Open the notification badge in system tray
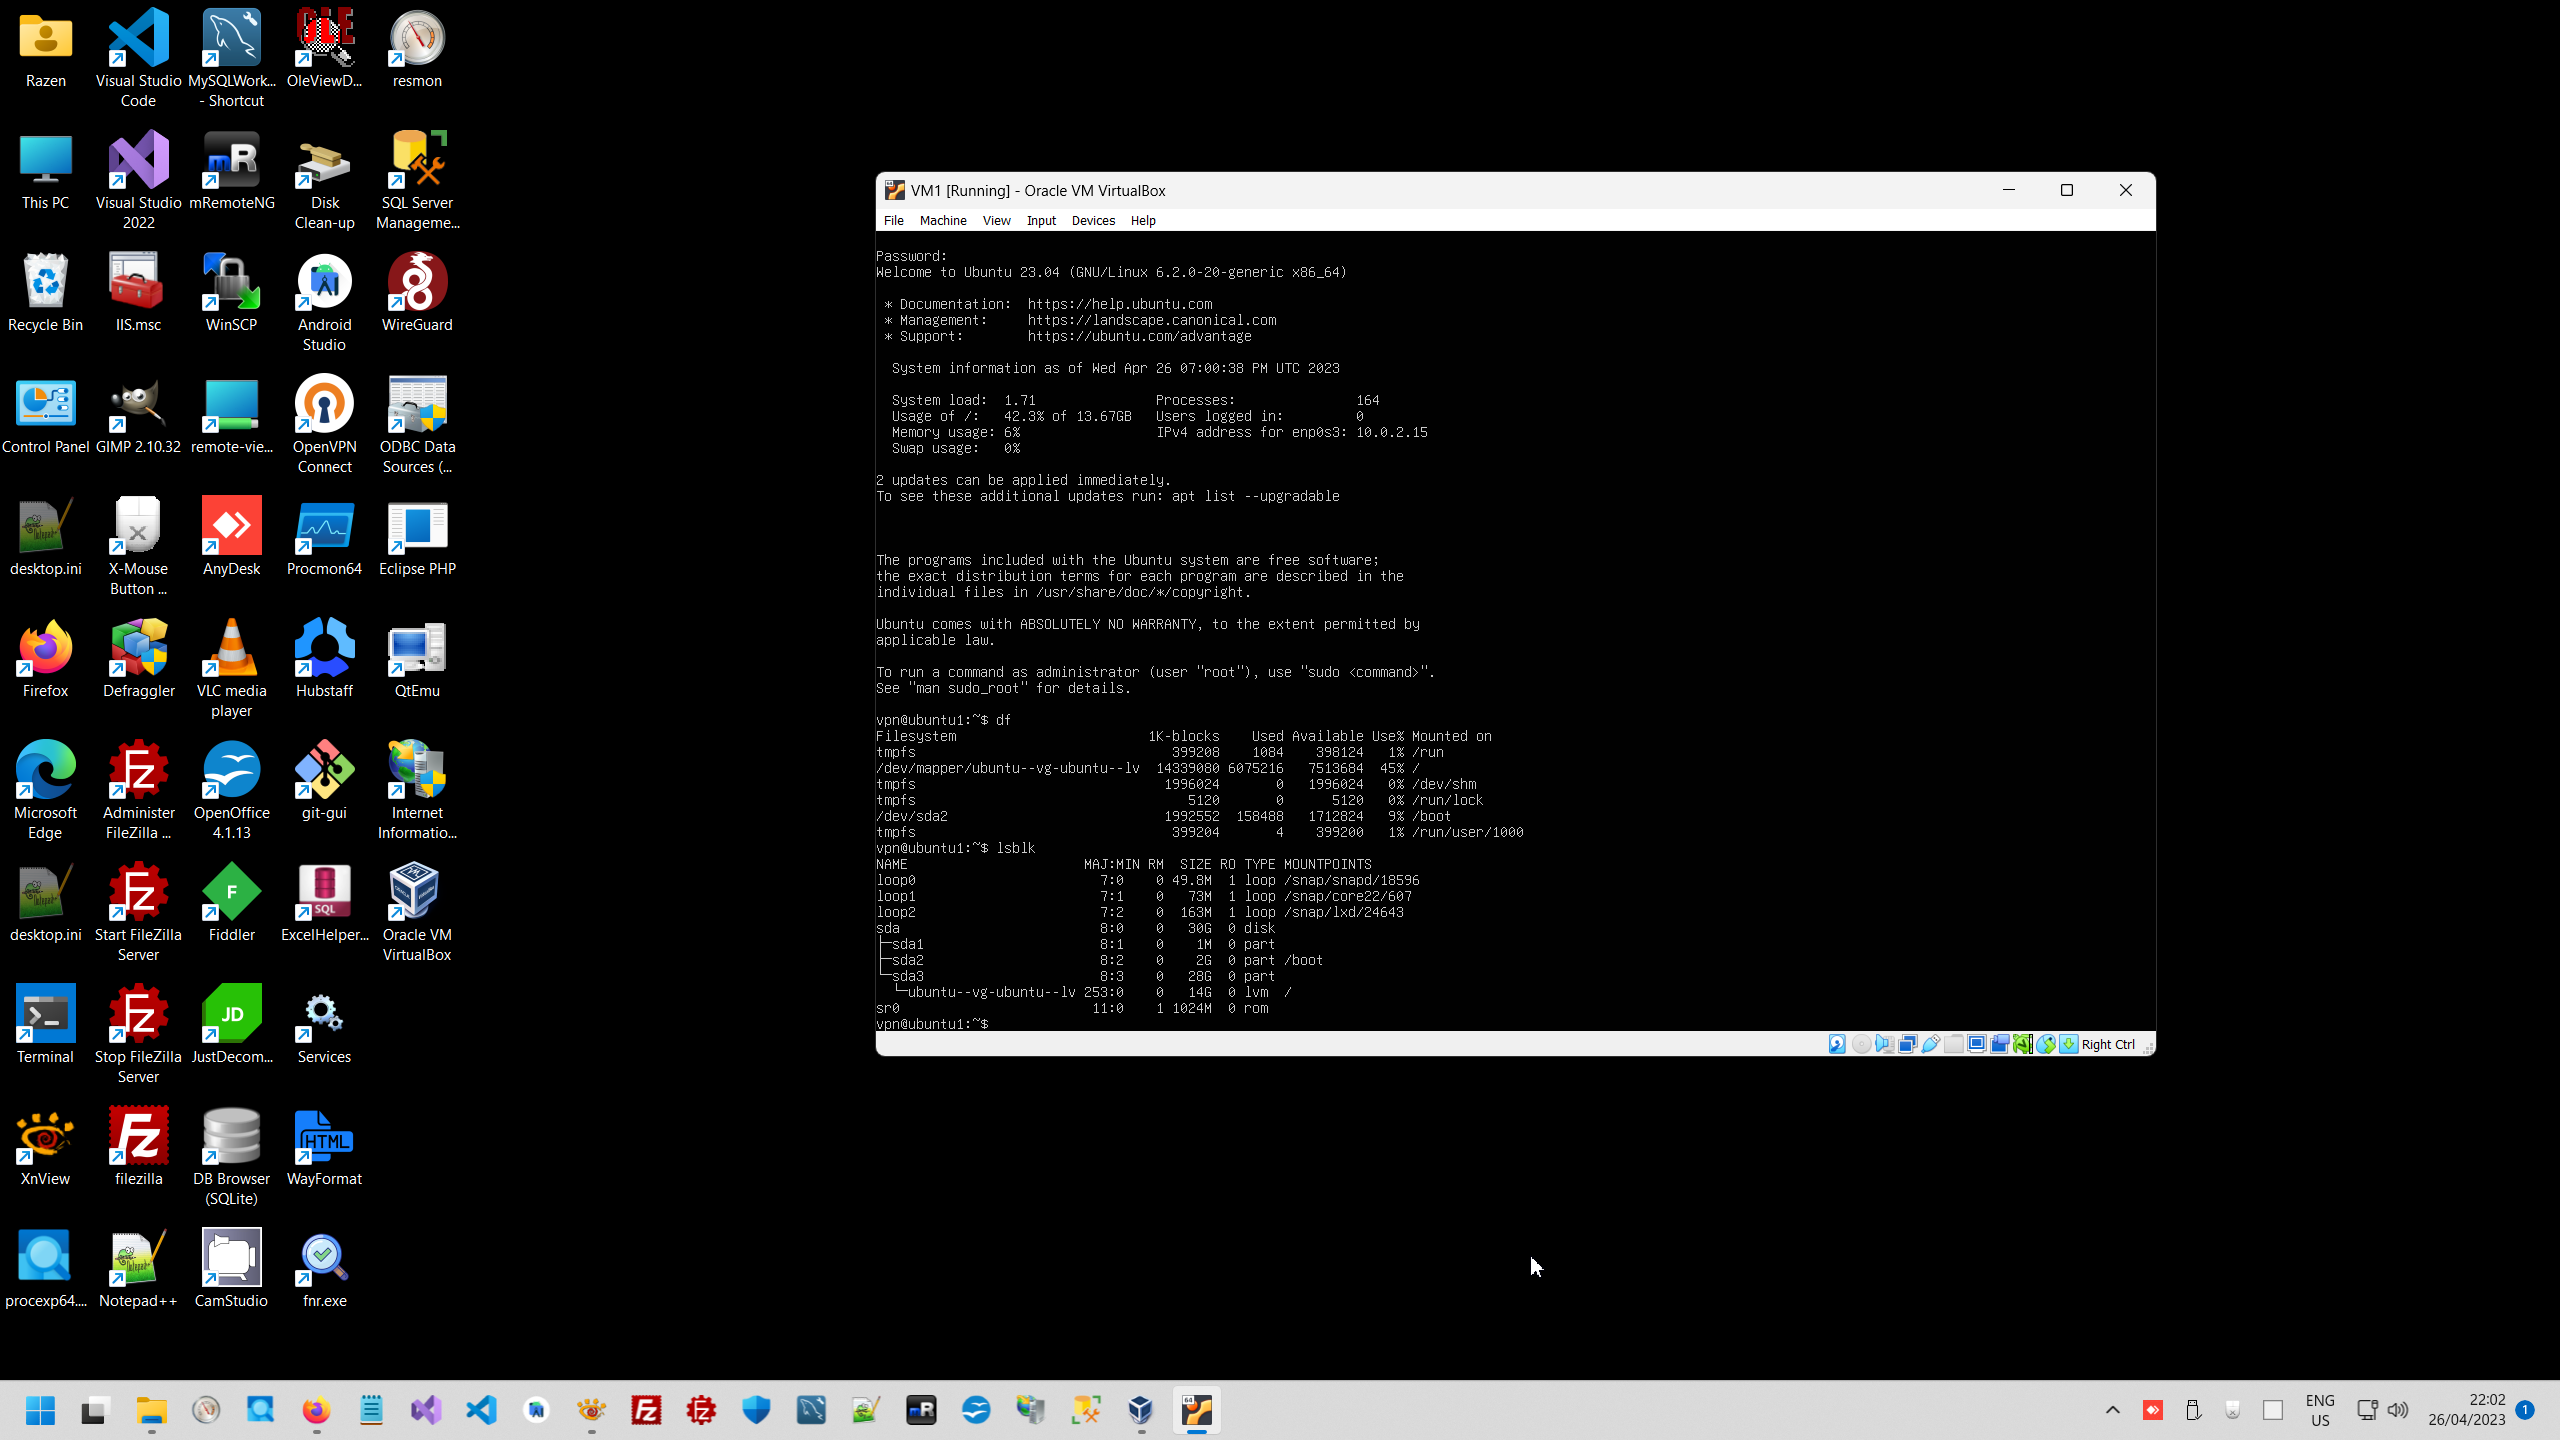 coord(2524,1410)
